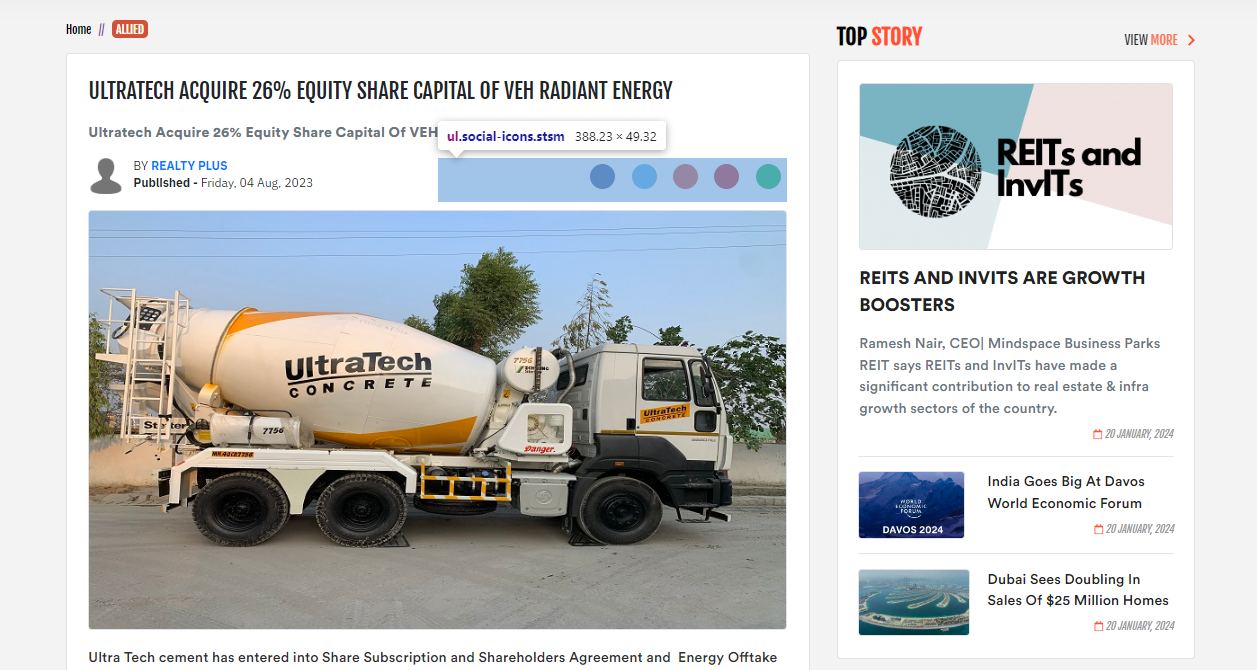Open 'REITs and InvITs Are Growth Boosters' headline
This screenshot has width=1257, height=670.
(1002, 291)
